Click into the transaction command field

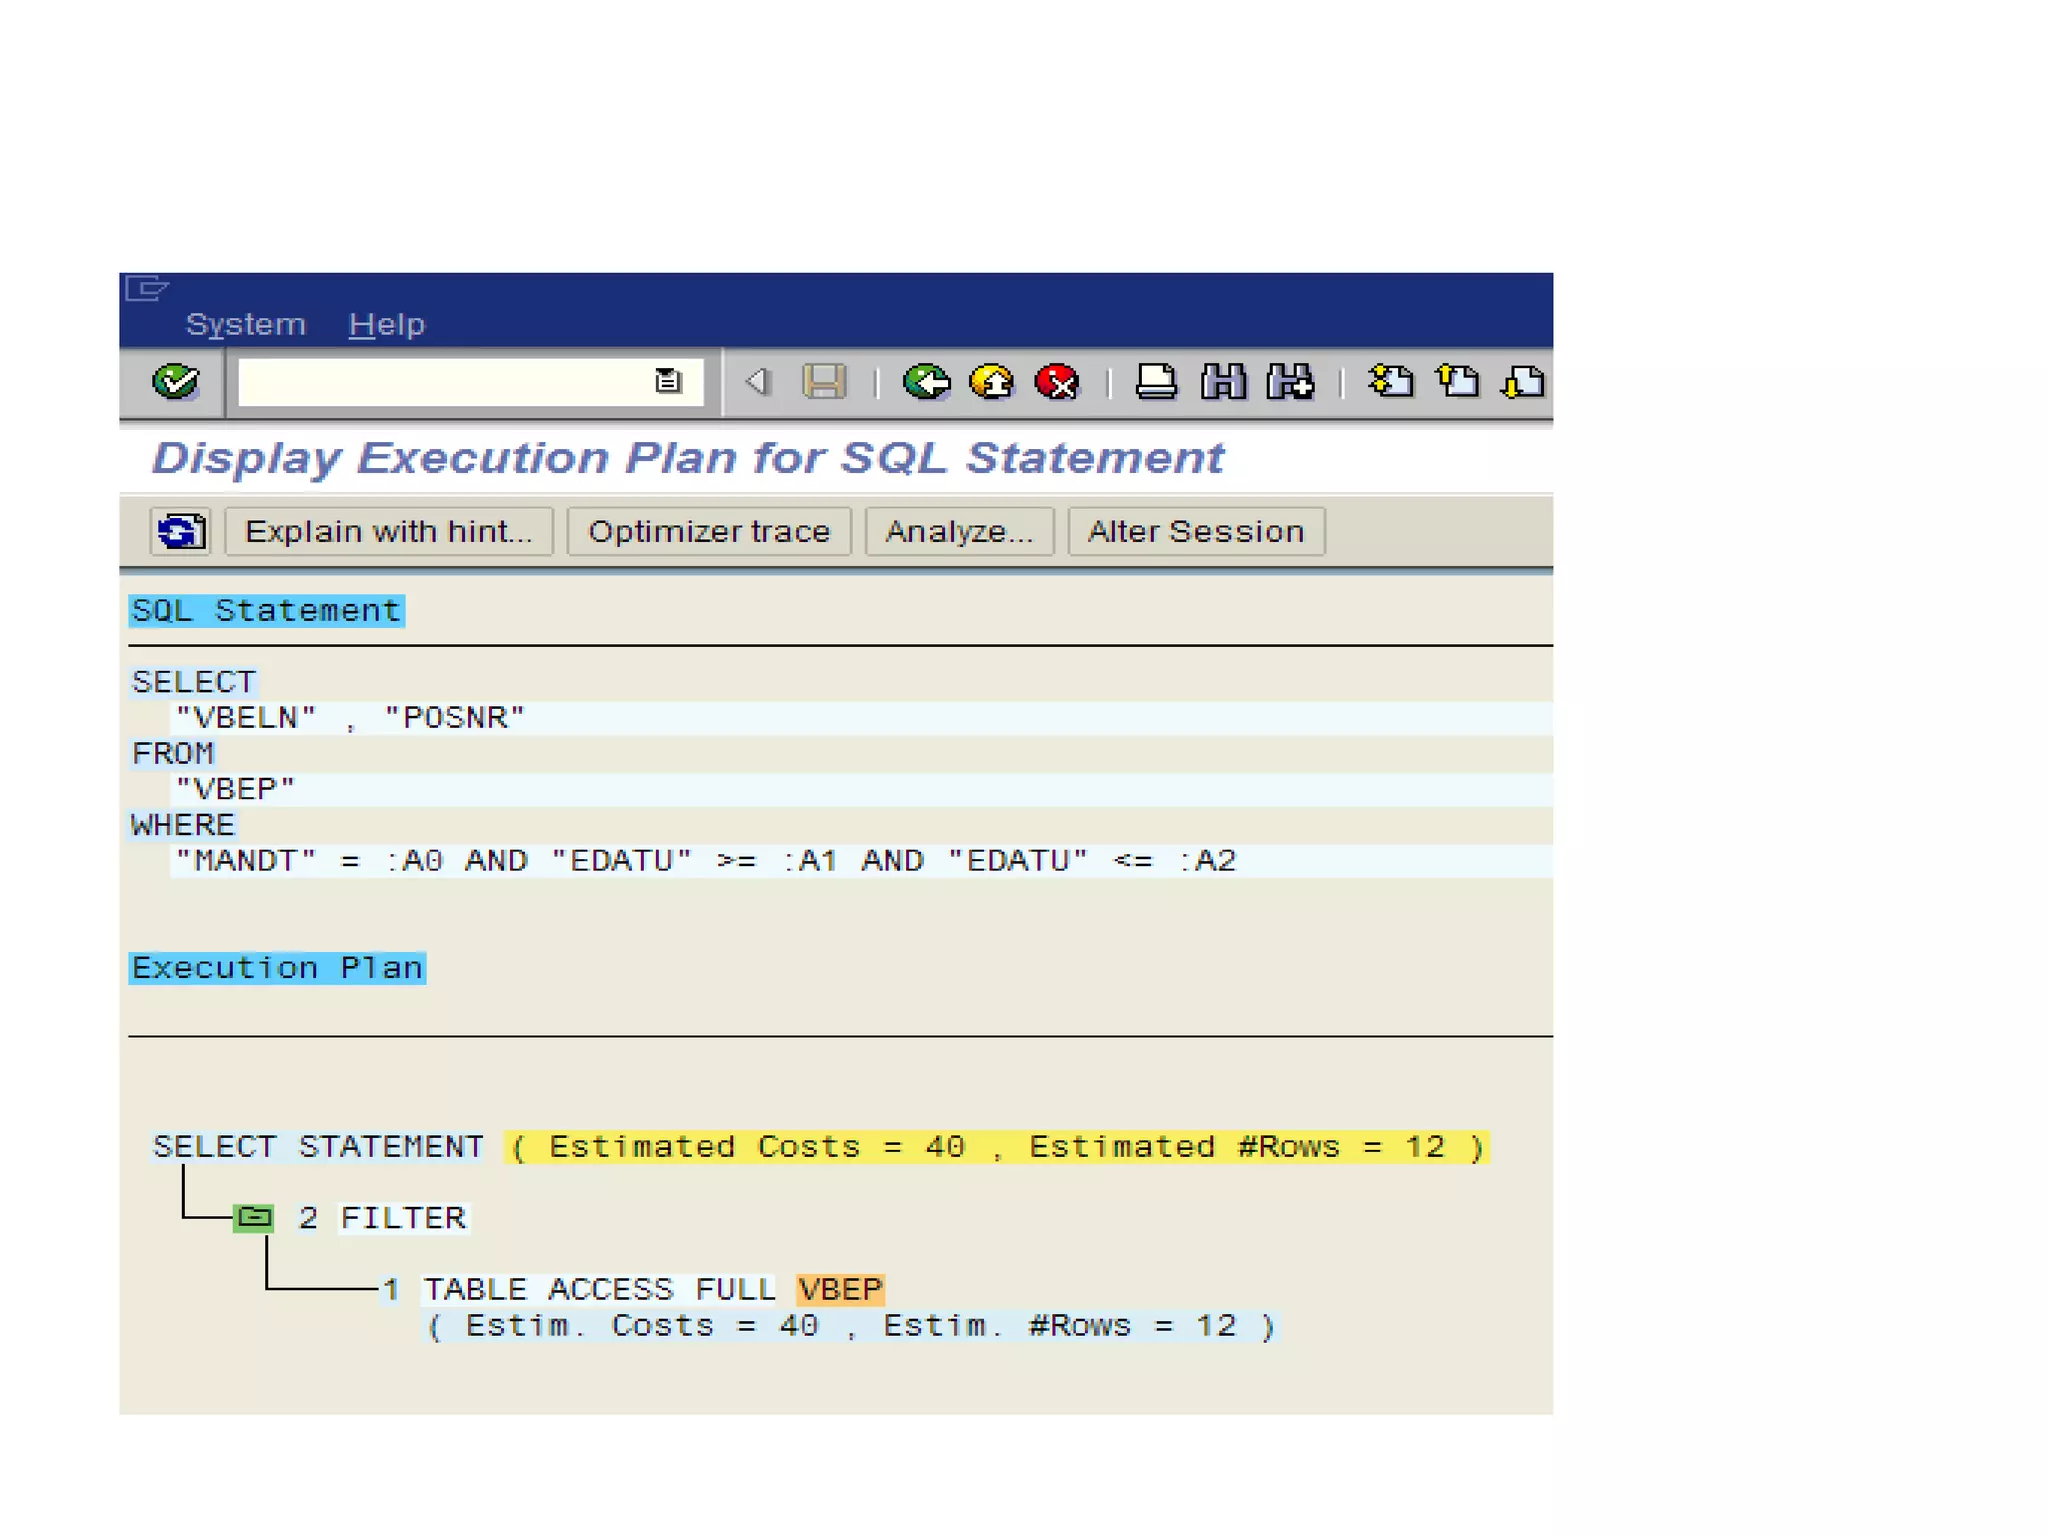(x=440, y=381)
